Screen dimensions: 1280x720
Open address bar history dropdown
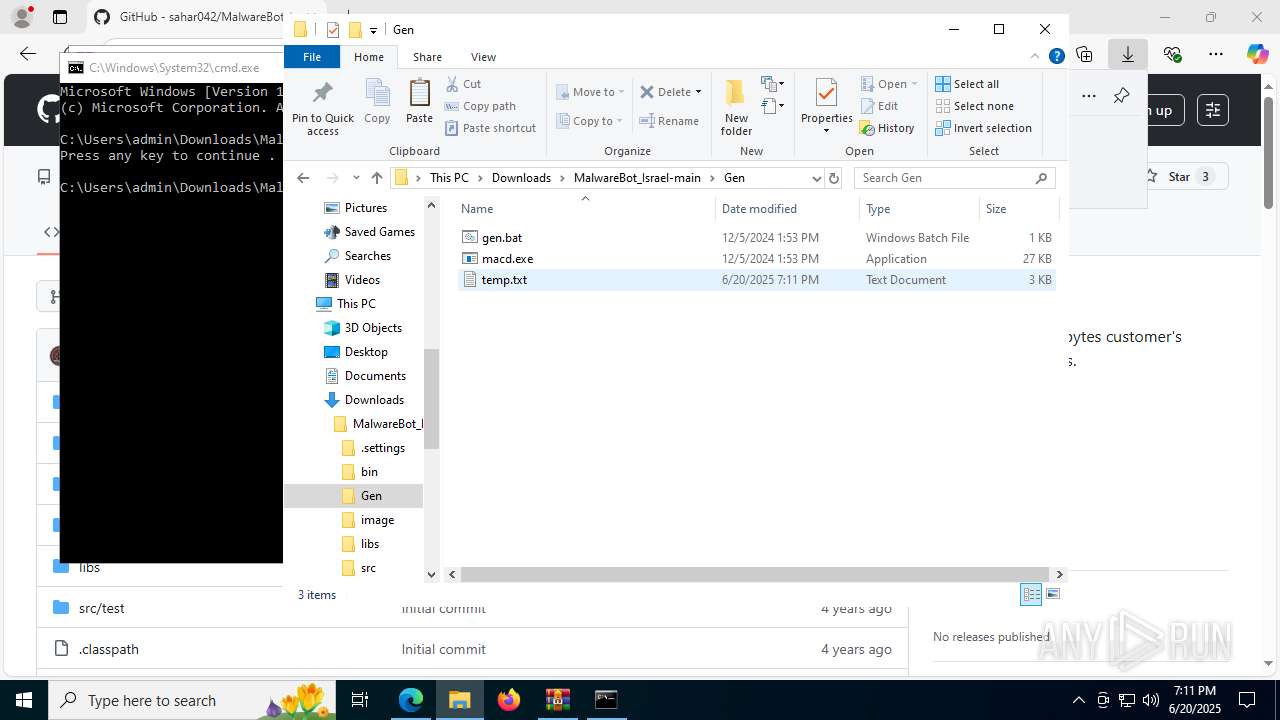coord(817,178)
